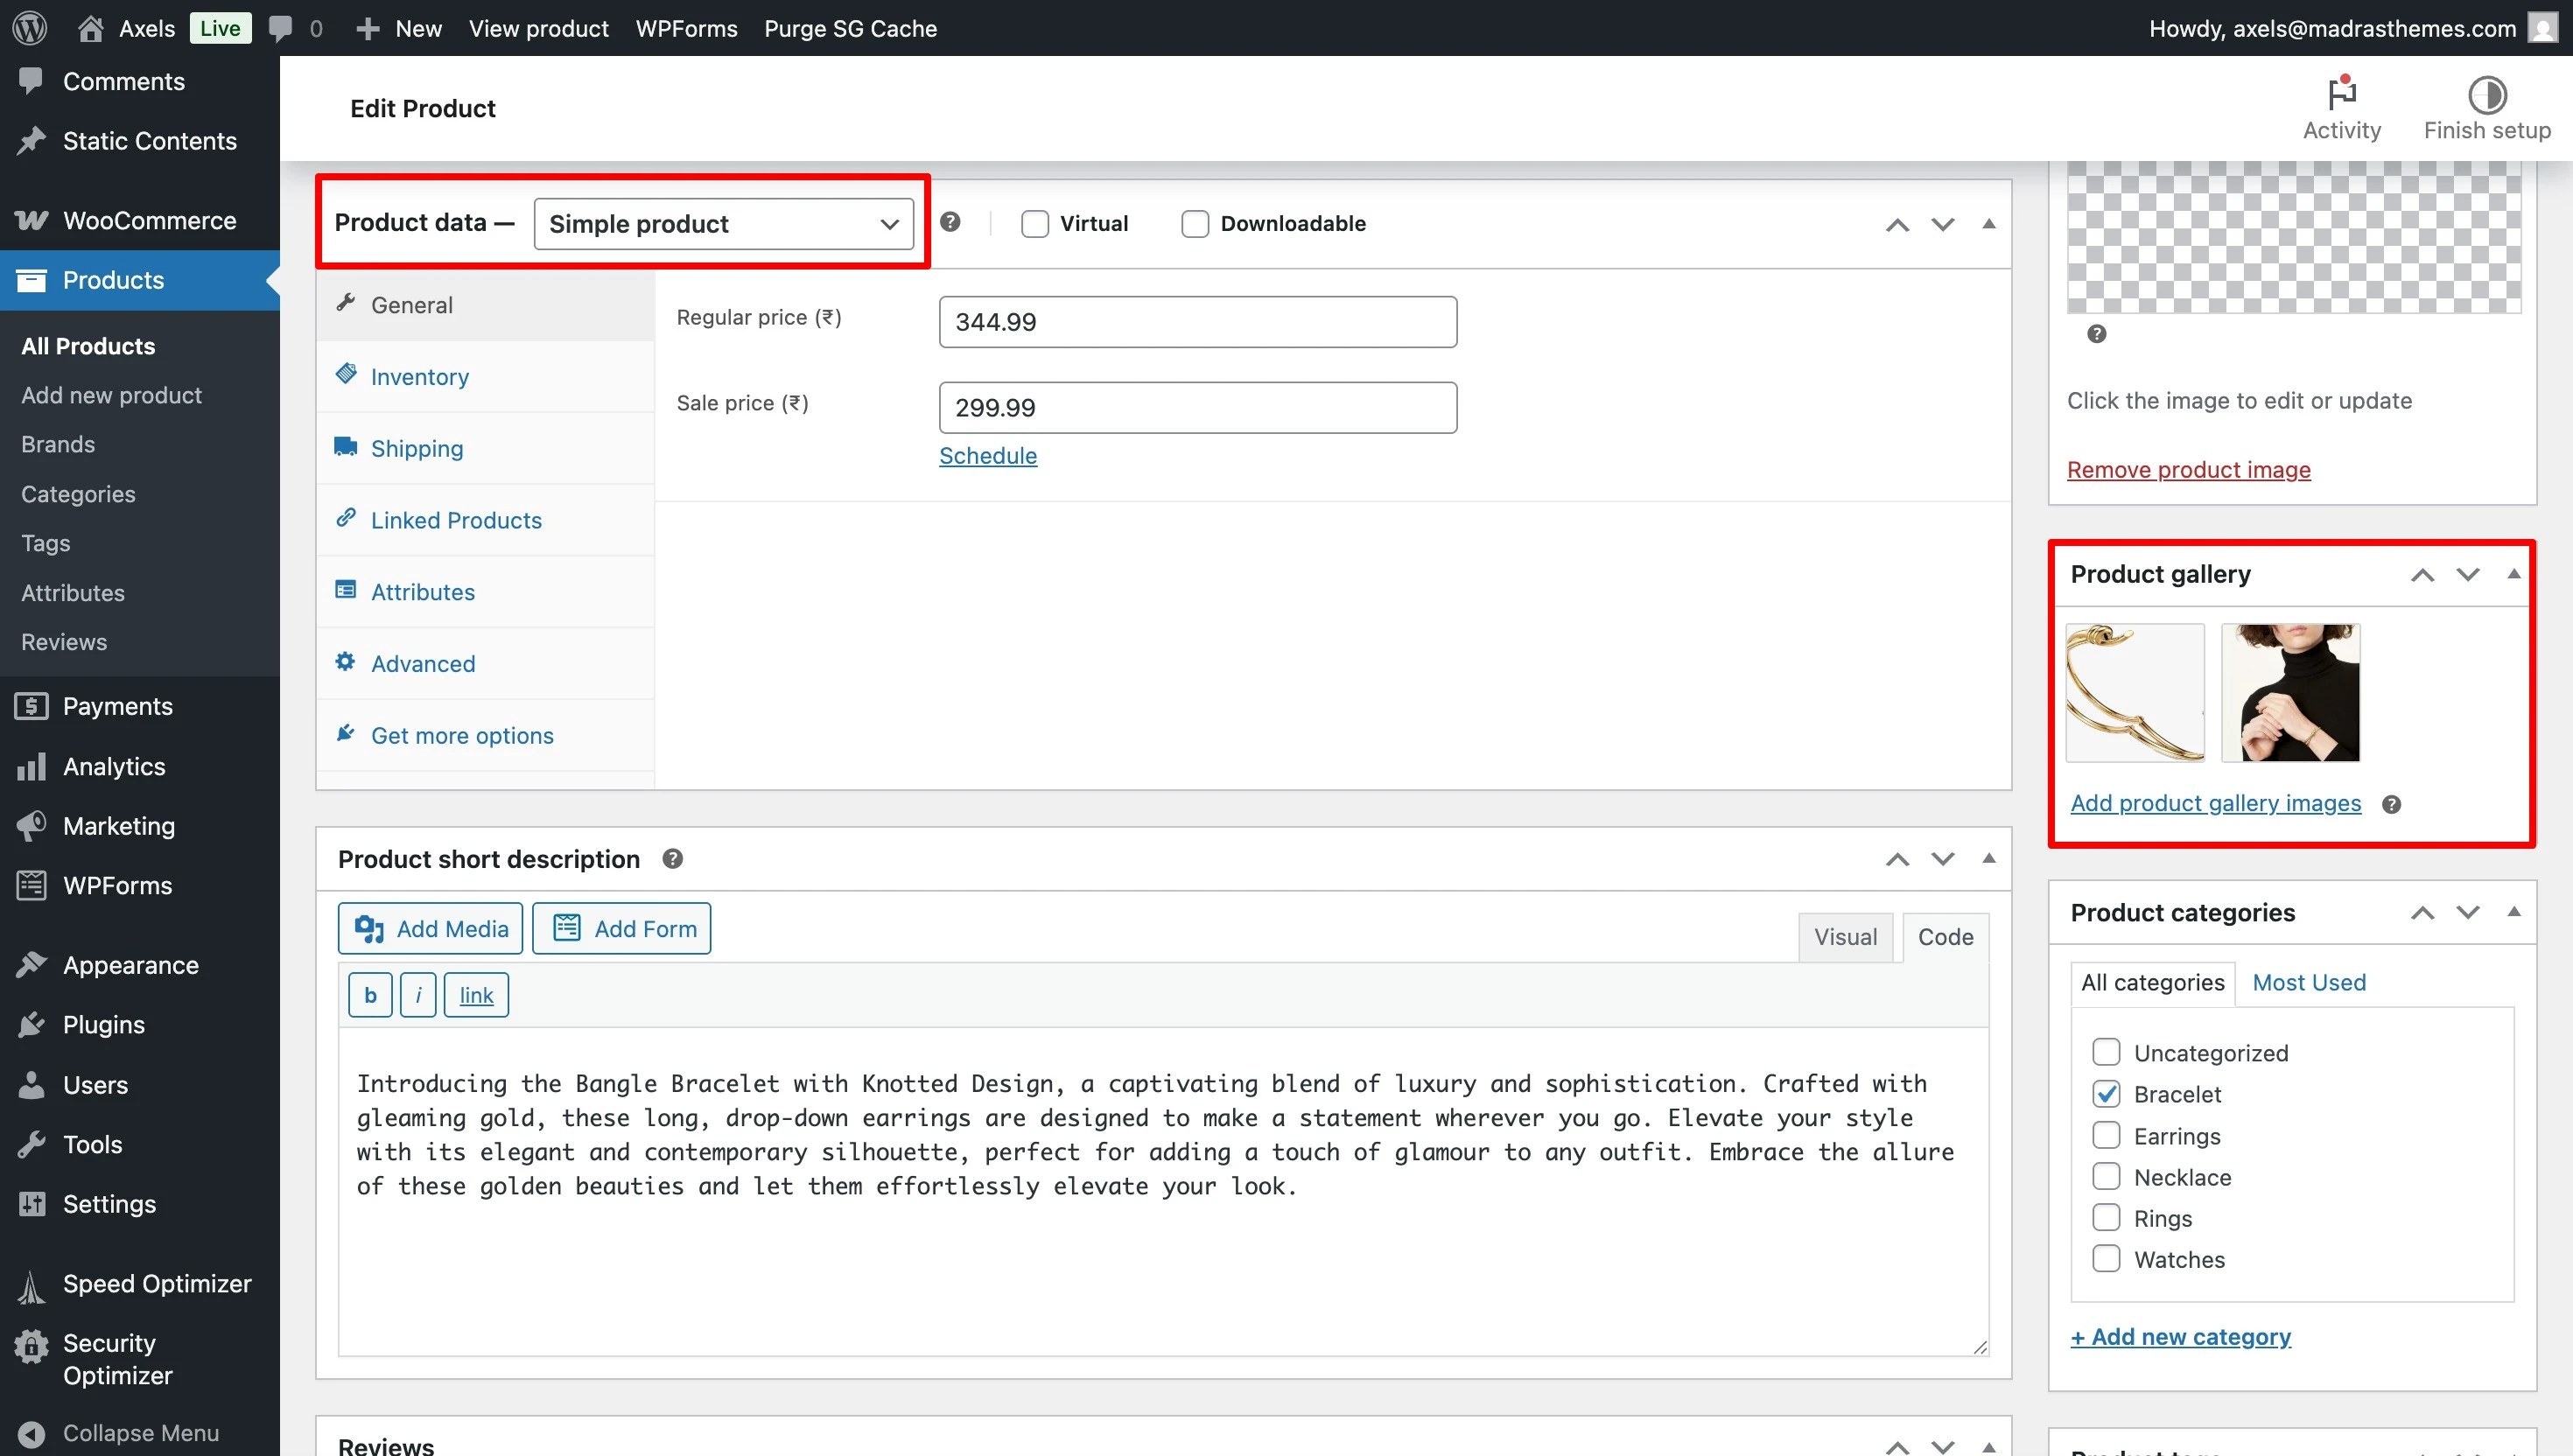The height and width of the screenshot is (1456, 2573).
Task: Click into the Regular price field
Action: (x=1197, y=322)
